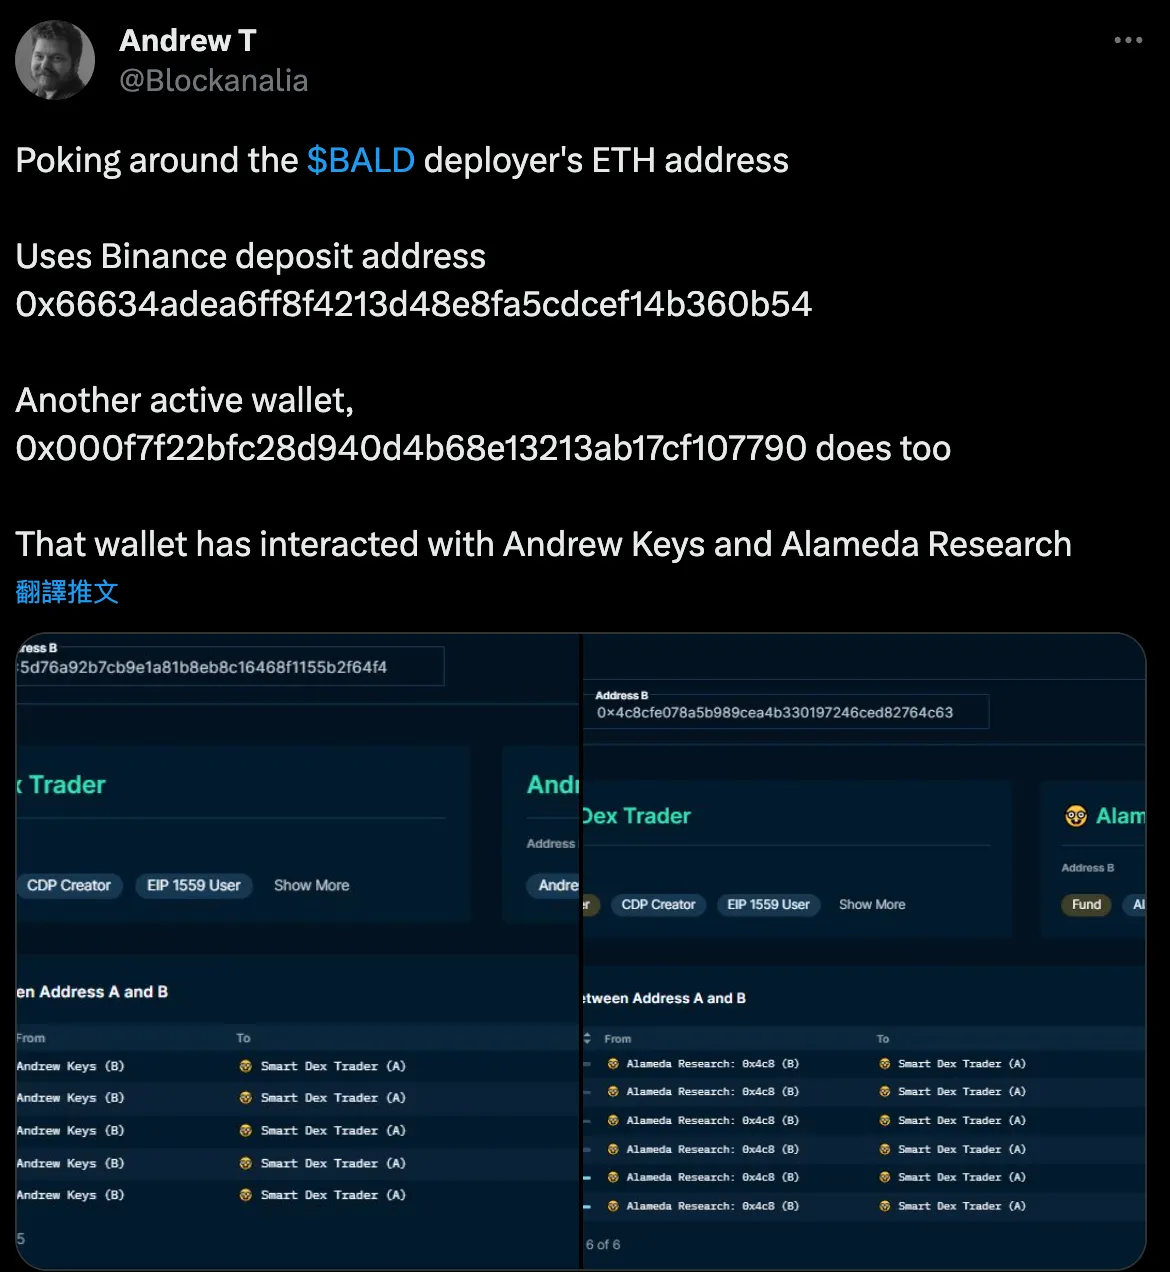Click the Address B field ending in 2f64f4
1170x1272 pixels.
pos(230,667)
